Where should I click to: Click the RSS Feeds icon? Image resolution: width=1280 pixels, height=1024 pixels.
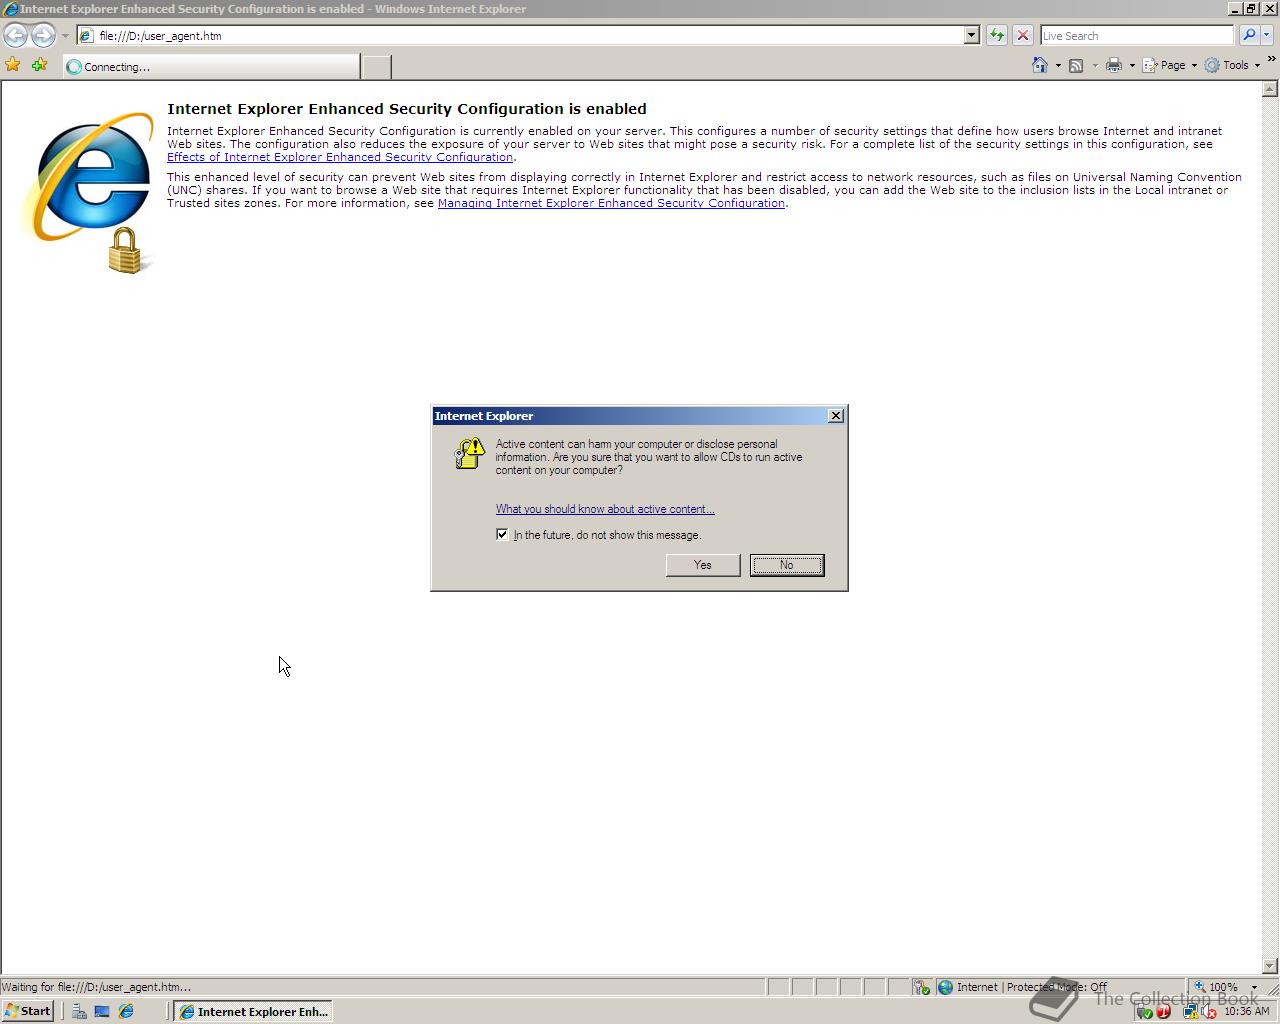1076,65
